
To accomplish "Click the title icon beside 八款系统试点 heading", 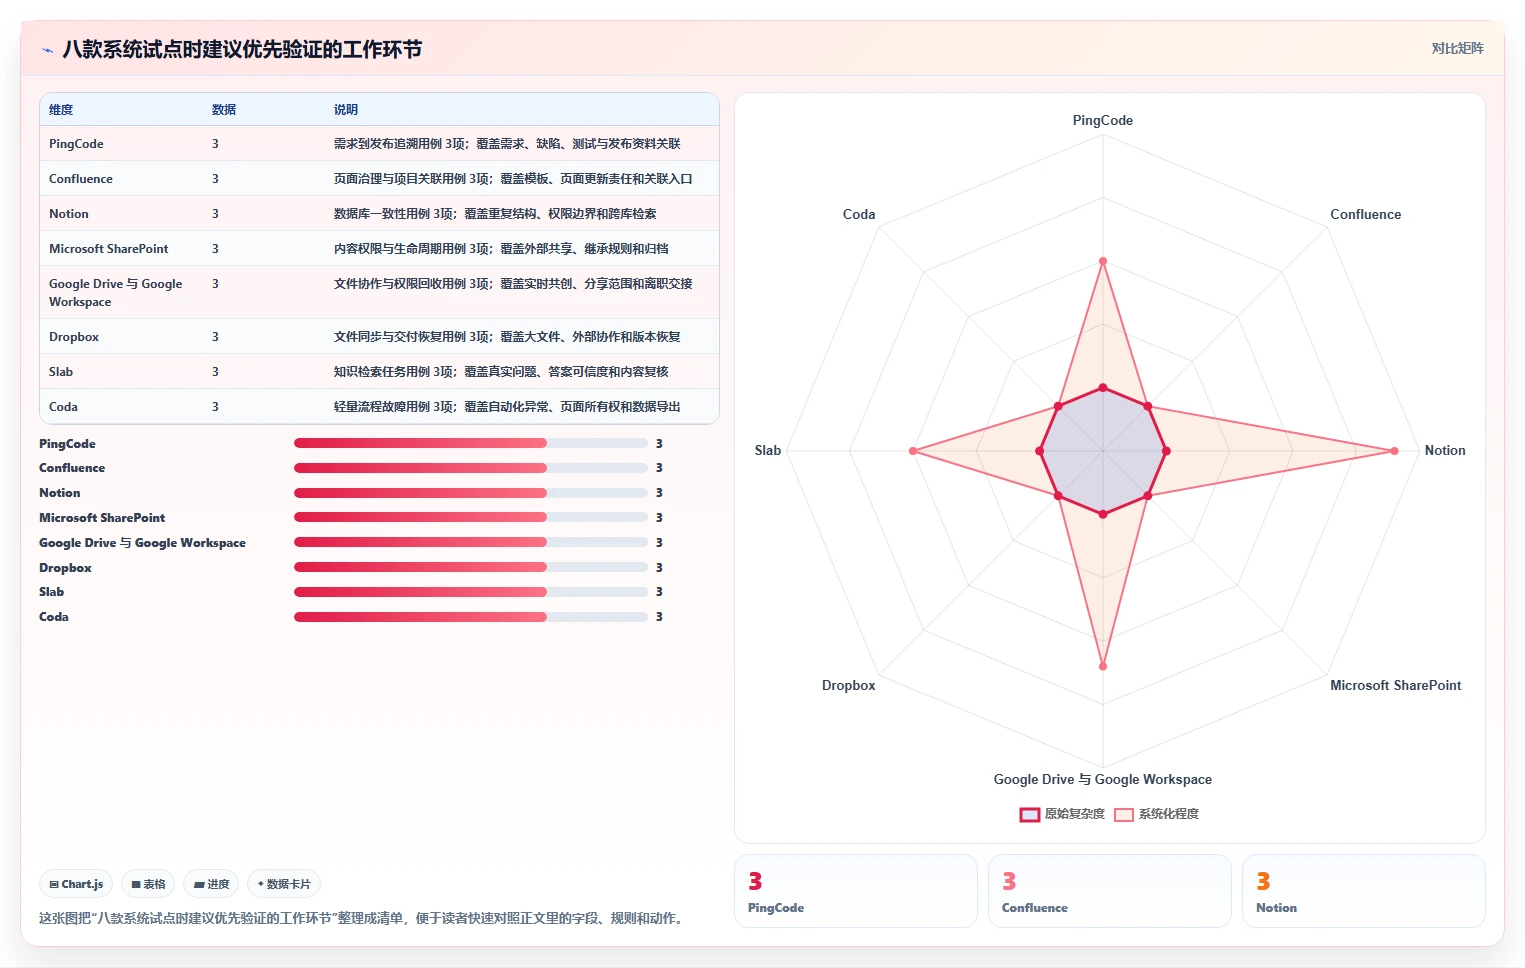I will pyautogui.click(x=47, y=50).
